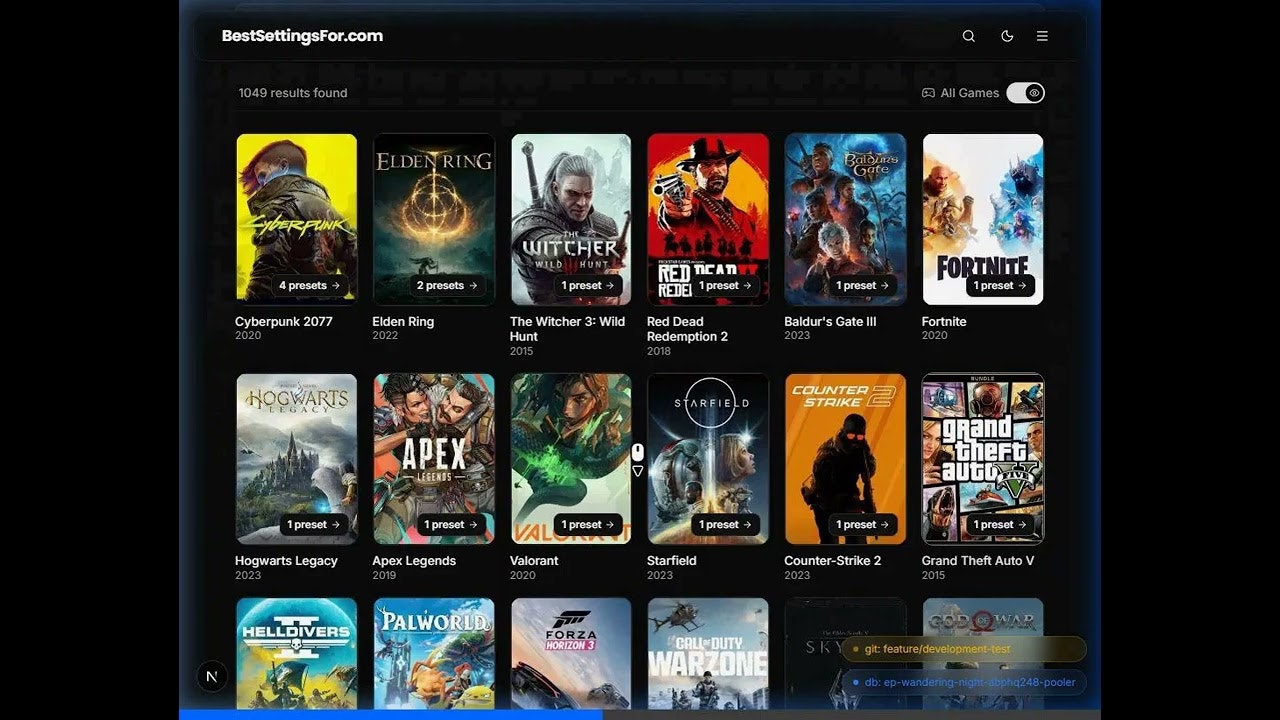Open Elden Ring's 2 presets button
Viewport: 1280px width, 720px height.
[x=447, y=285]
